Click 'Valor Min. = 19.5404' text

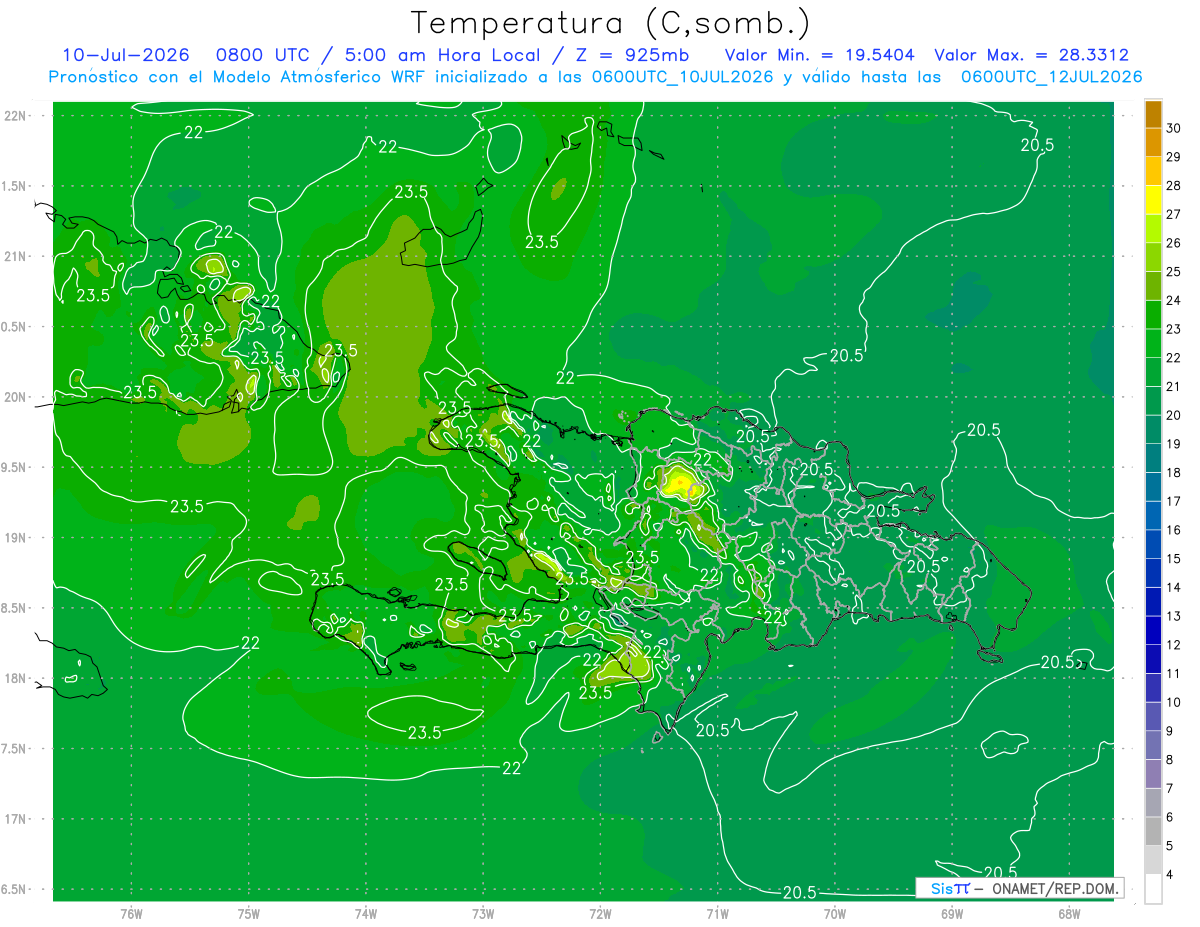click(x=819, y=55)
